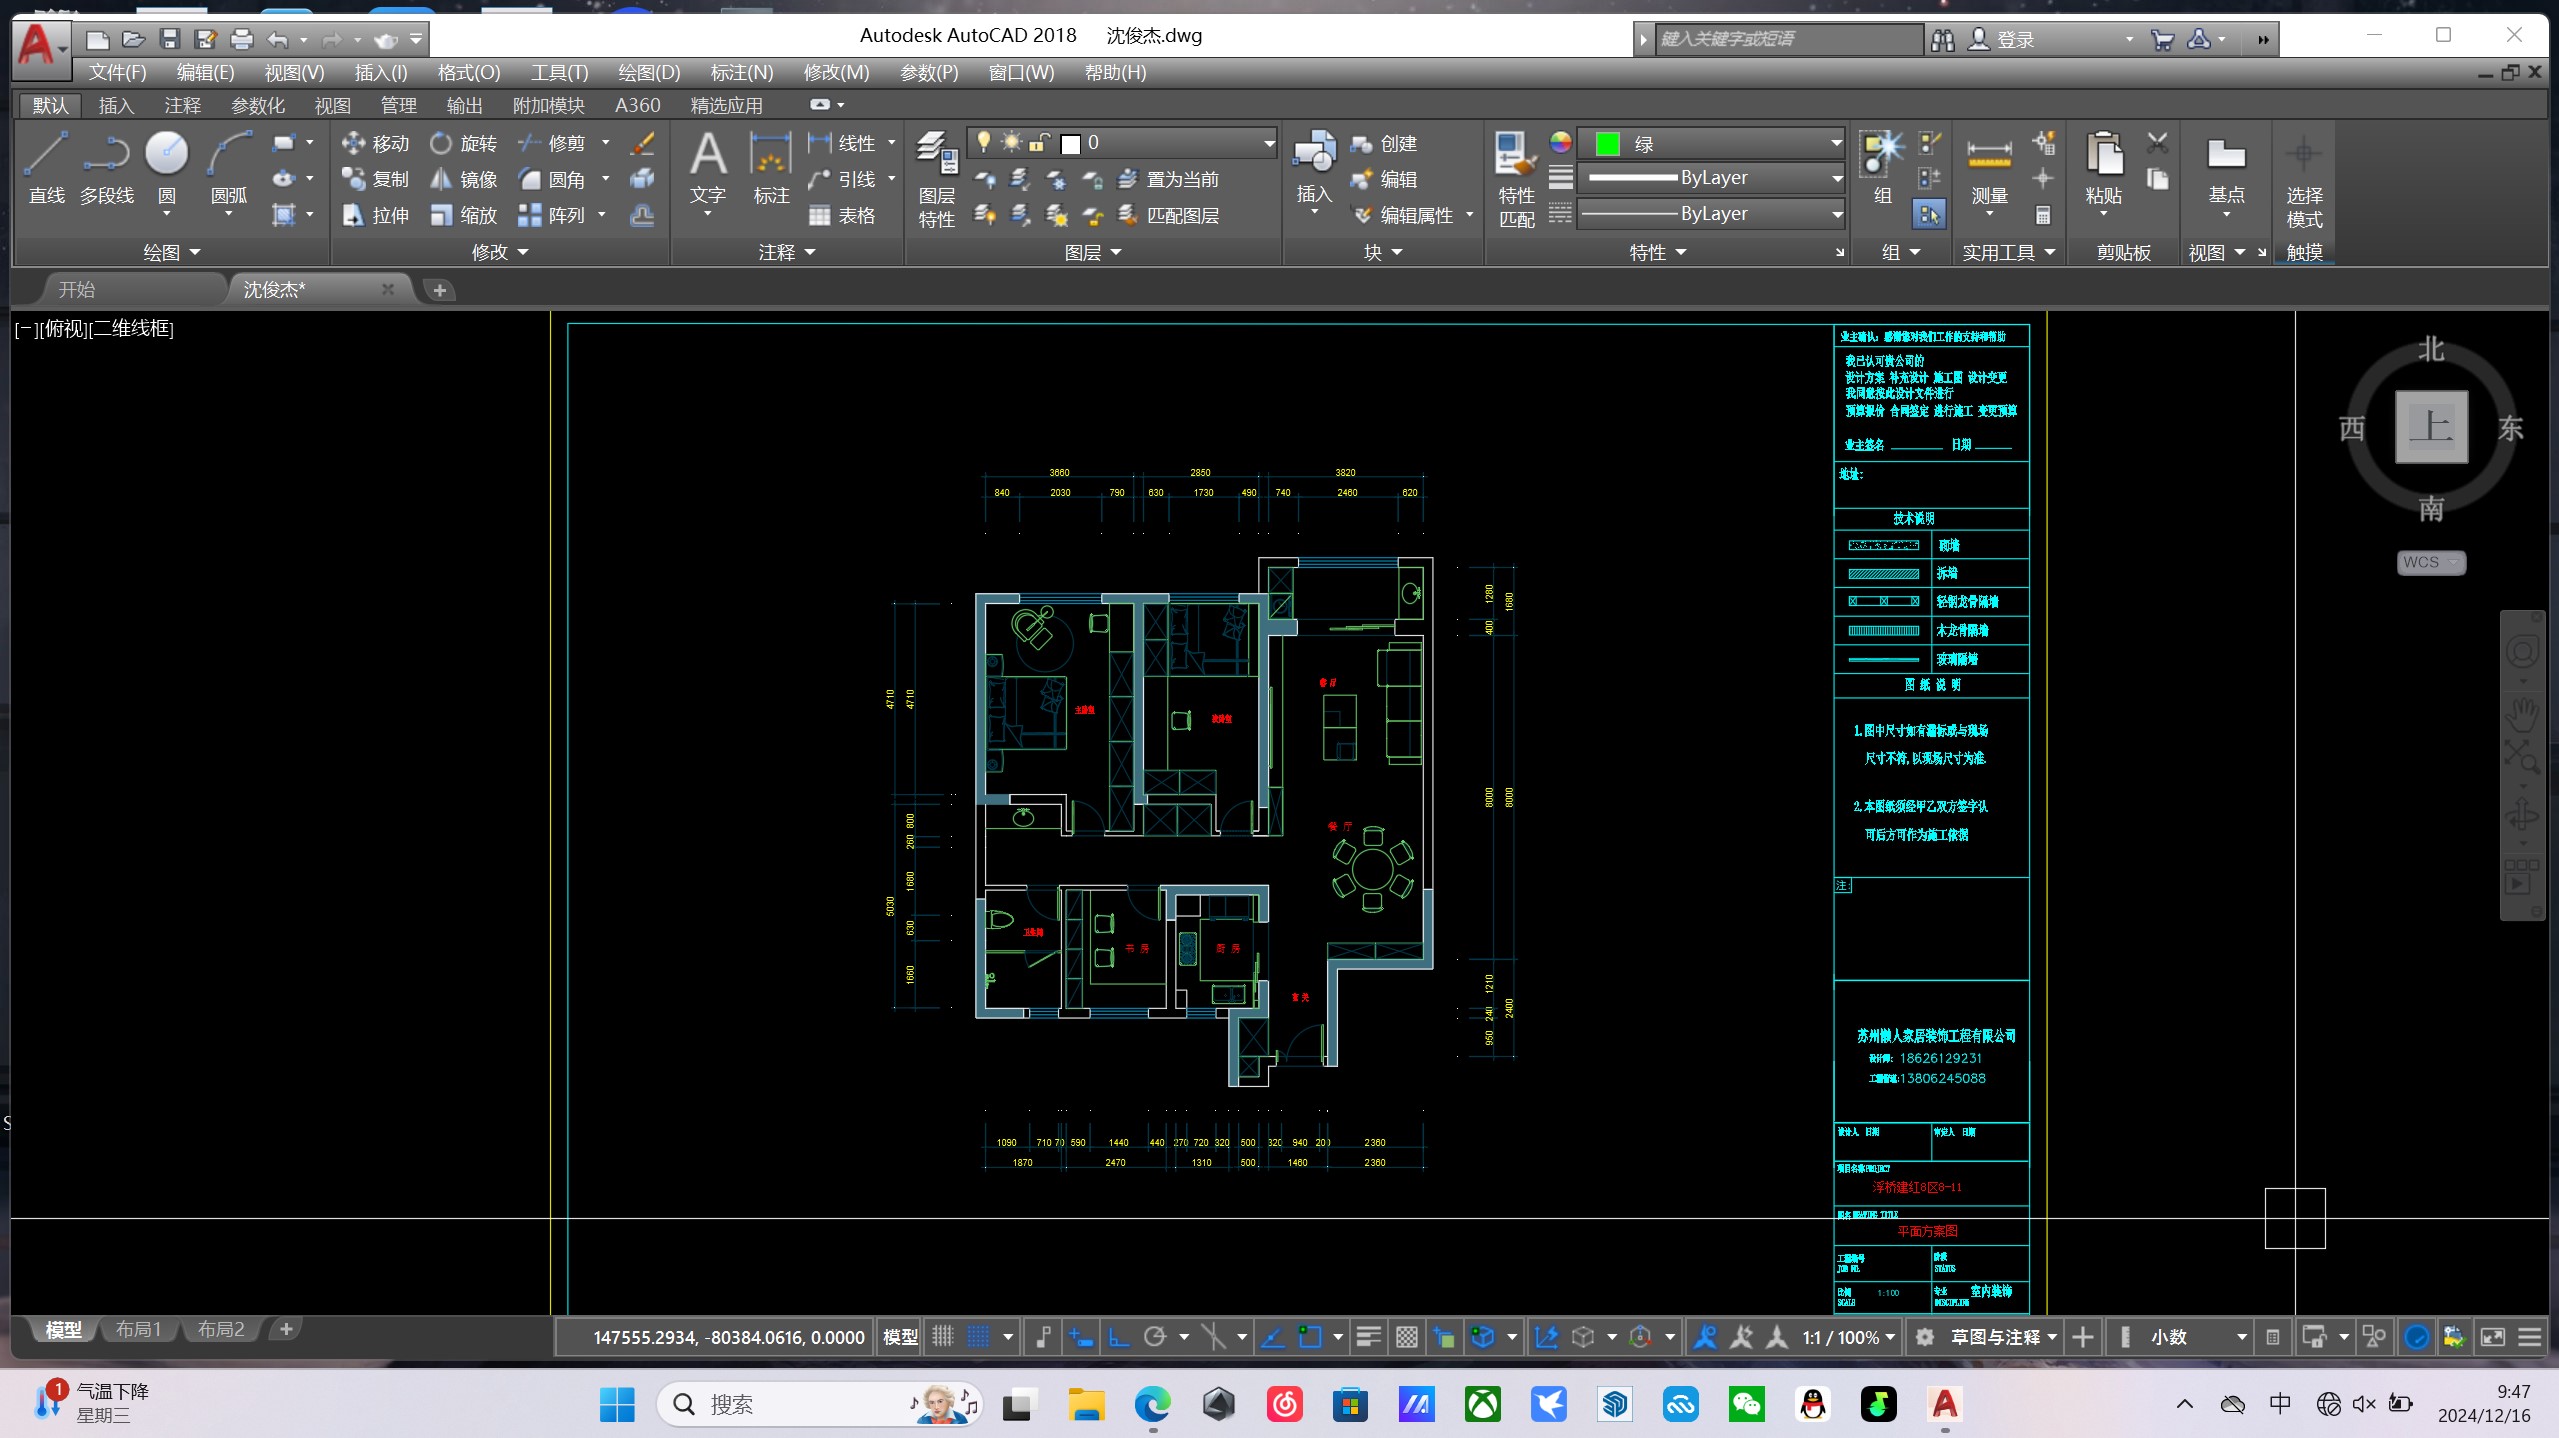This screenshot has height=1438, width=2559.
Task: Open the 标注(N) menu
Action: tap(741, 72)
